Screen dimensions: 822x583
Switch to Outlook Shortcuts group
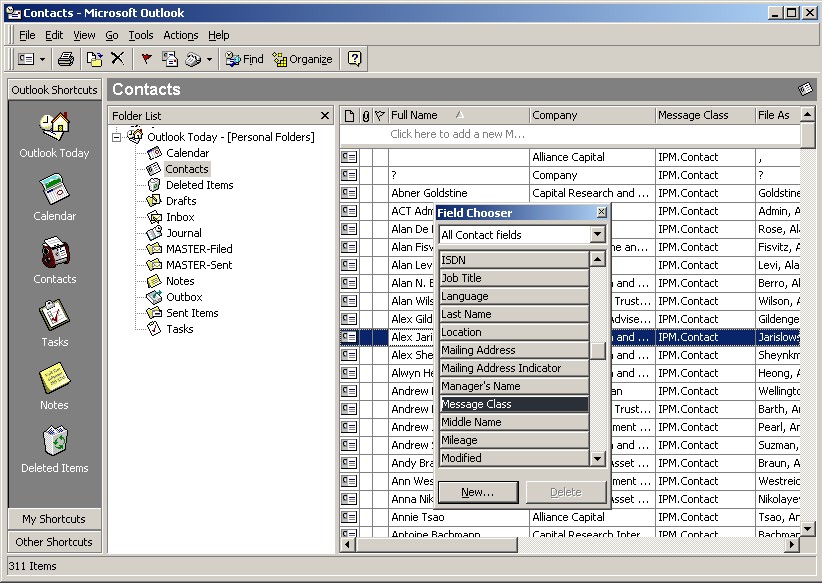55,90
